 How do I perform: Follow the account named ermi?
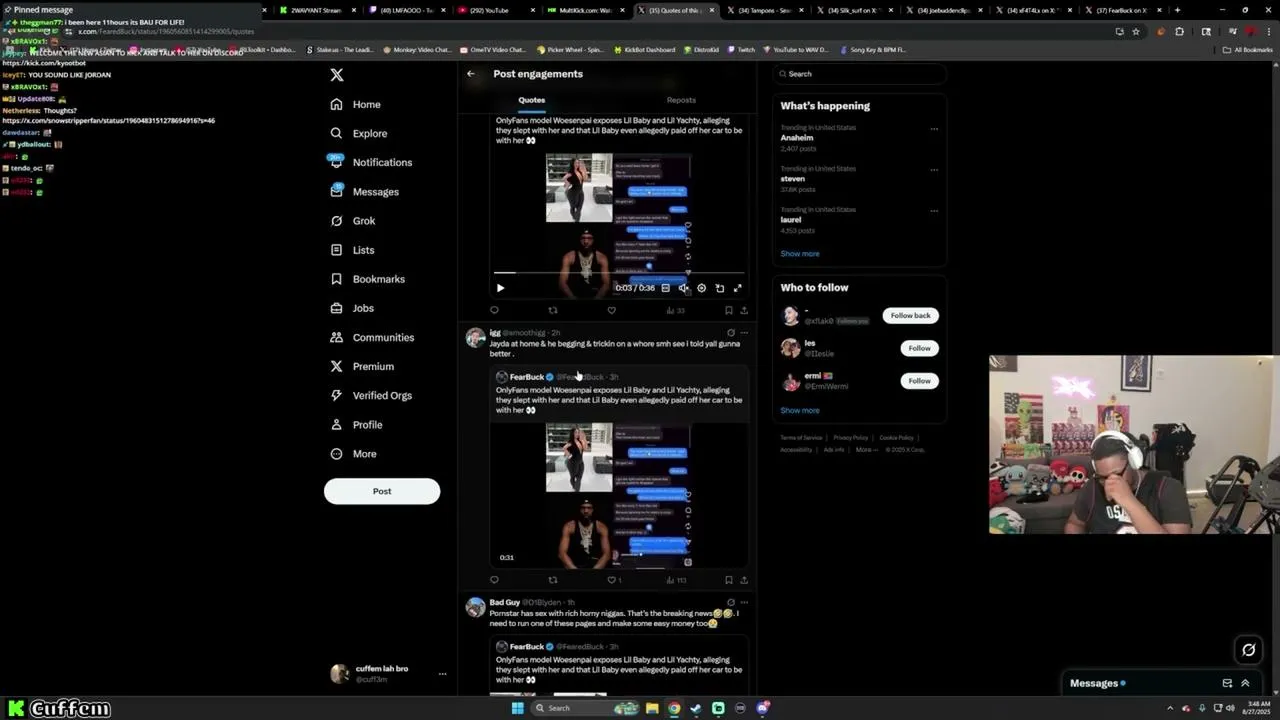919,381
